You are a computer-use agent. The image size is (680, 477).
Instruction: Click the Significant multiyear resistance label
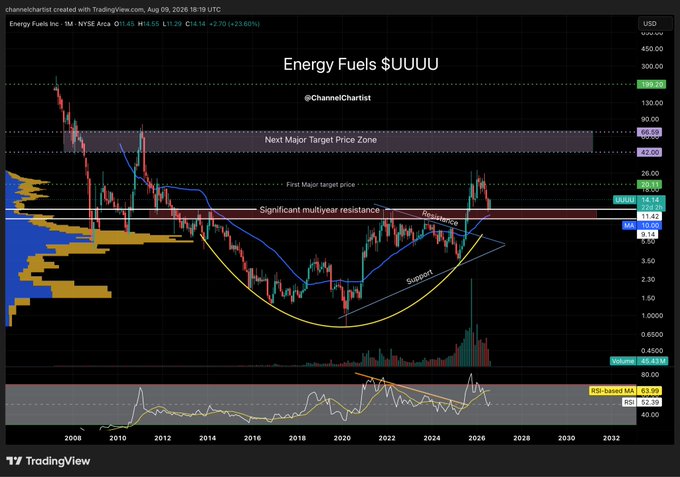[320, 210]
